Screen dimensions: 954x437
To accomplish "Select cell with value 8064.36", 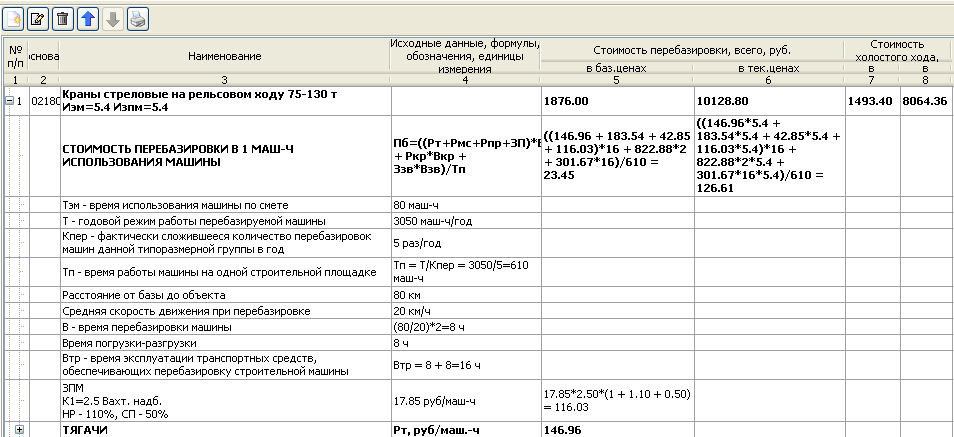I will [925, 101].
